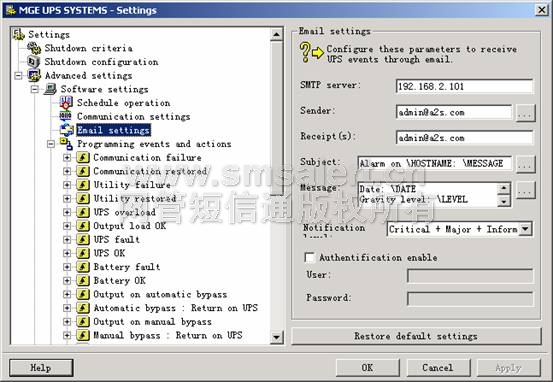The image size is (553, 382).
Task: Click the Advanced settings icon
Action: (34, 75)
